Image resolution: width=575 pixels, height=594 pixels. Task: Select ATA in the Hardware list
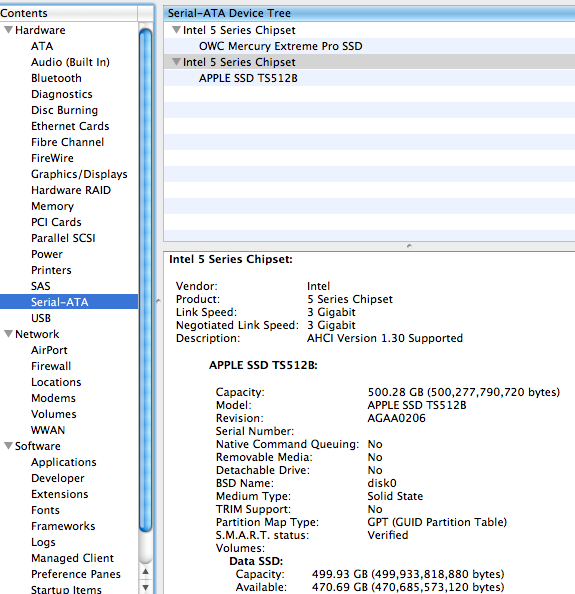[x=42, y=46]
